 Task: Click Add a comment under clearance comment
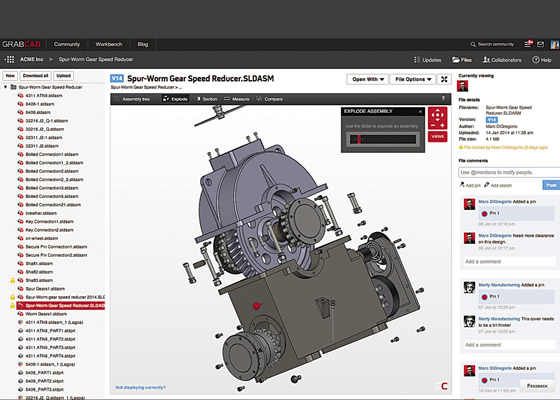click(510, 262)
